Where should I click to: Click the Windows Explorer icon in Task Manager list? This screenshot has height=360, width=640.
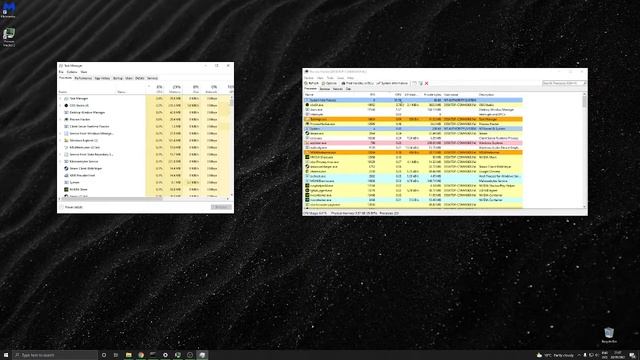point(66,140)
